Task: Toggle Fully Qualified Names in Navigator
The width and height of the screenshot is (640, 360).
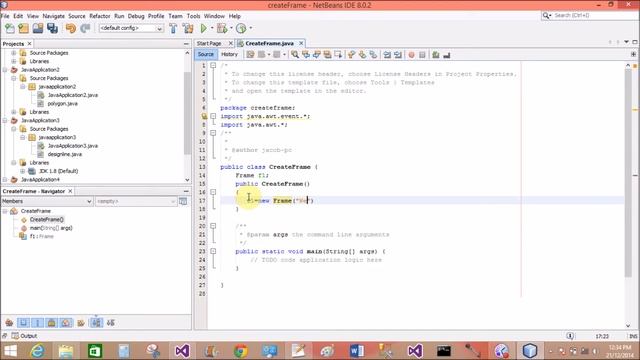Action: click(x=81, y=323)
